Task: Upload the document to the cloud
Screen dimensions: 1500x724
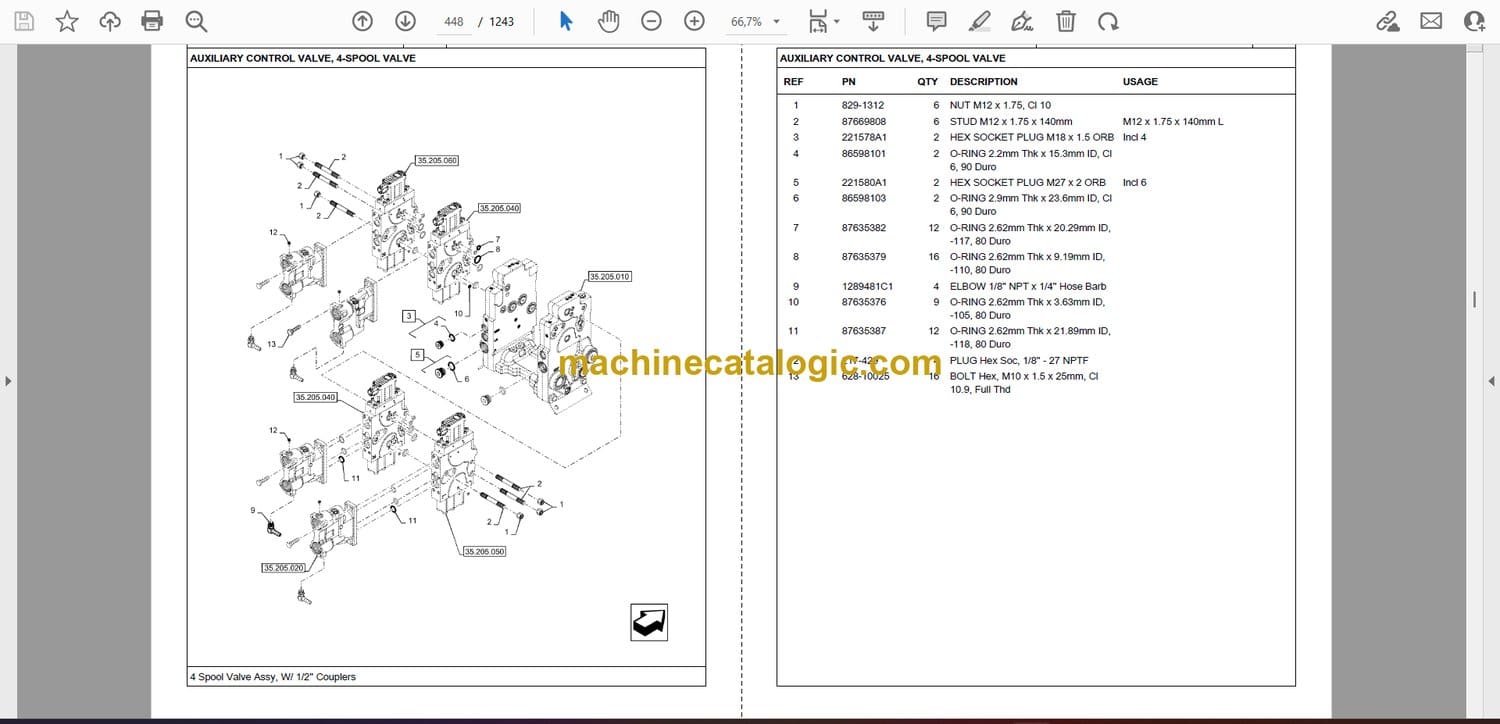Action: click(x=110, y=21)
